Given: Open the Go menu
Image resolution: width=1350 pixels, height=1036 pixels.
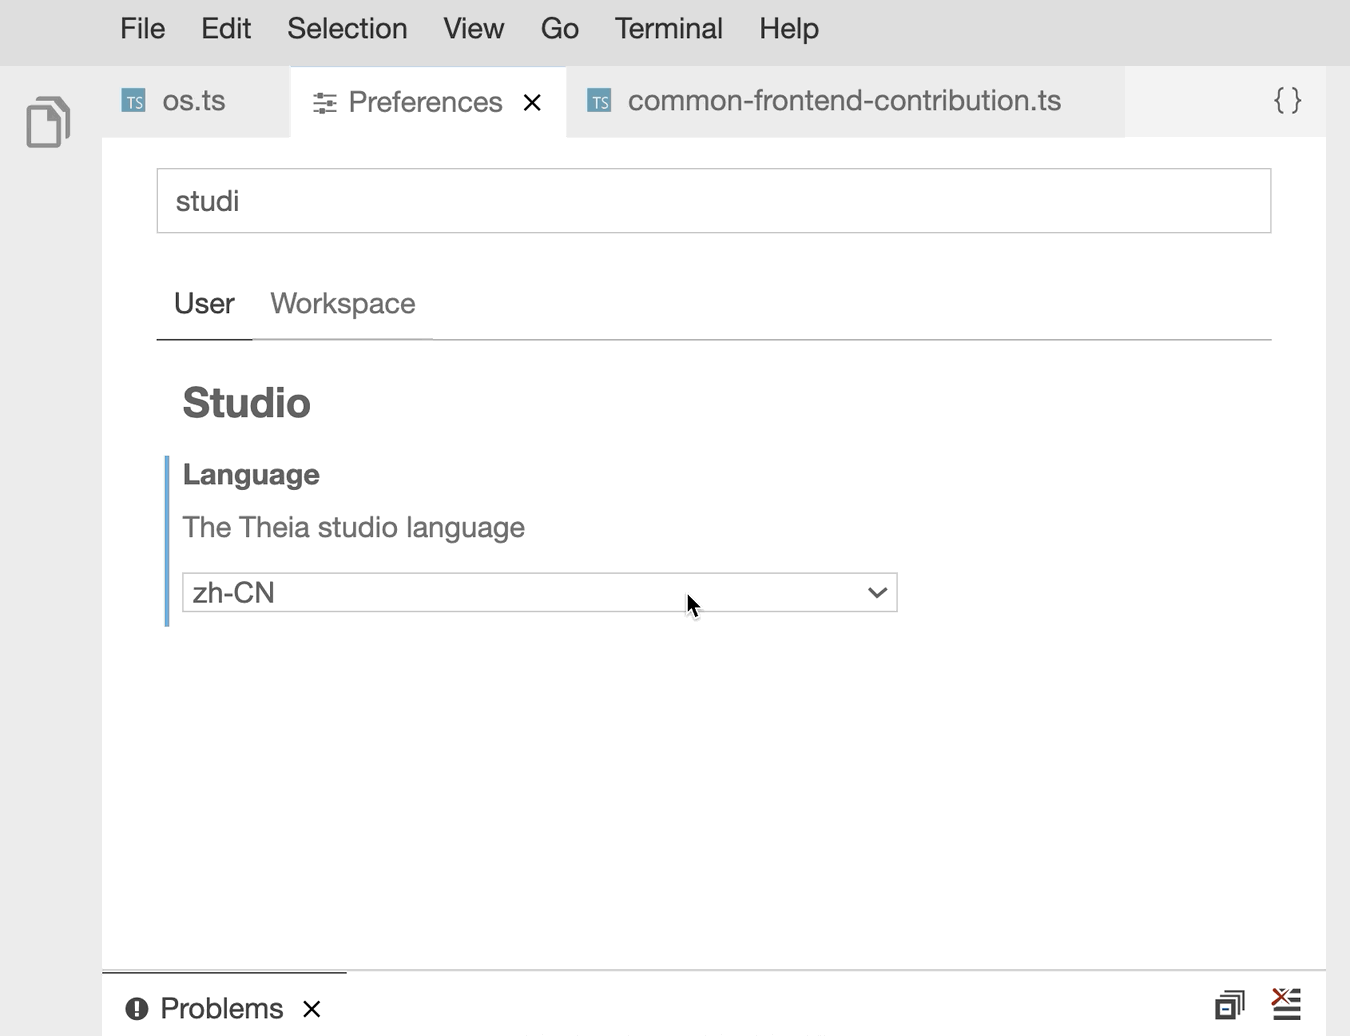Looking at the screenshot, I should pyautogui.click(x=559, y=28).
